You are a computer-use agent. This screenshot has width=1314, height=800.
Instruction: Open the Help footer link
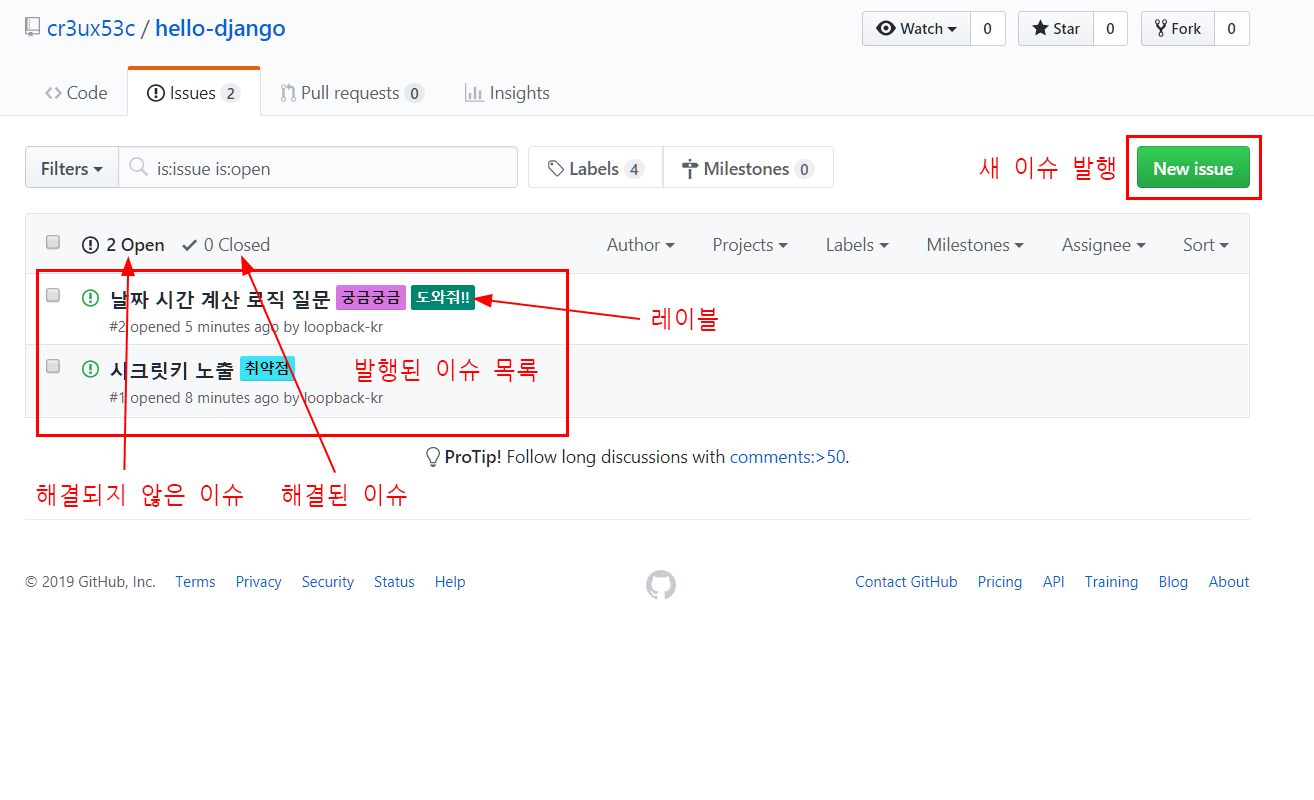[x=450, y=582]
